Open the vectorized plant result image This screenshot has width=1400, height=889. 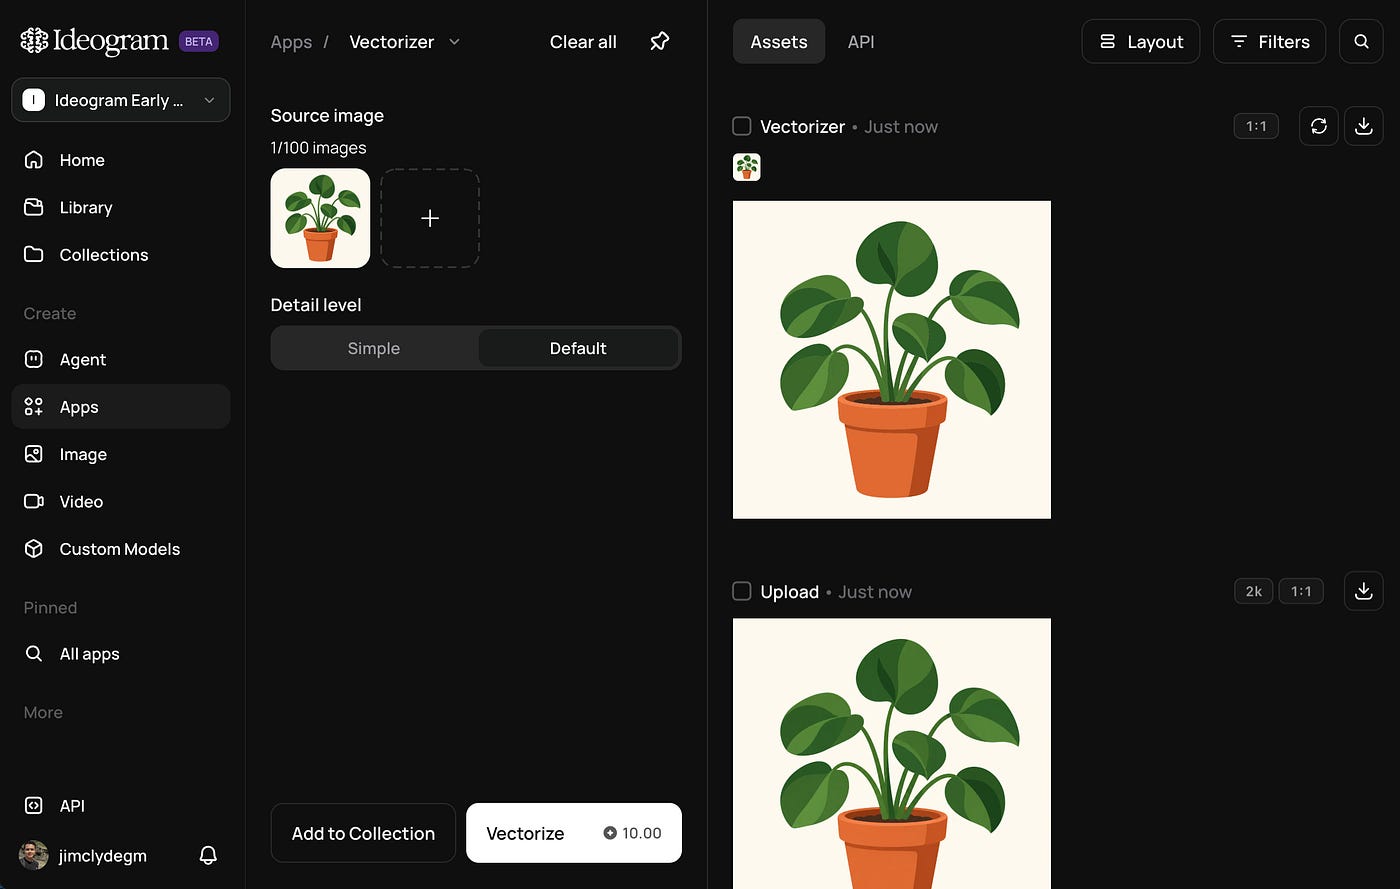pos(892,360)
